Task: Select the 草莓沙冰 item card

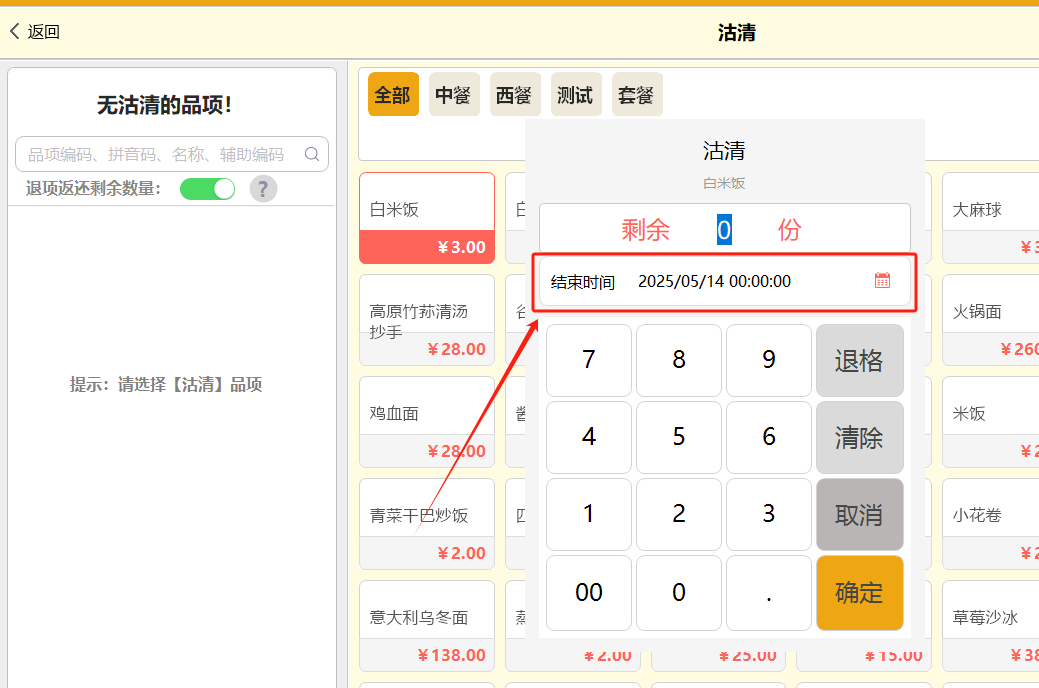Action: click(991, 626)
